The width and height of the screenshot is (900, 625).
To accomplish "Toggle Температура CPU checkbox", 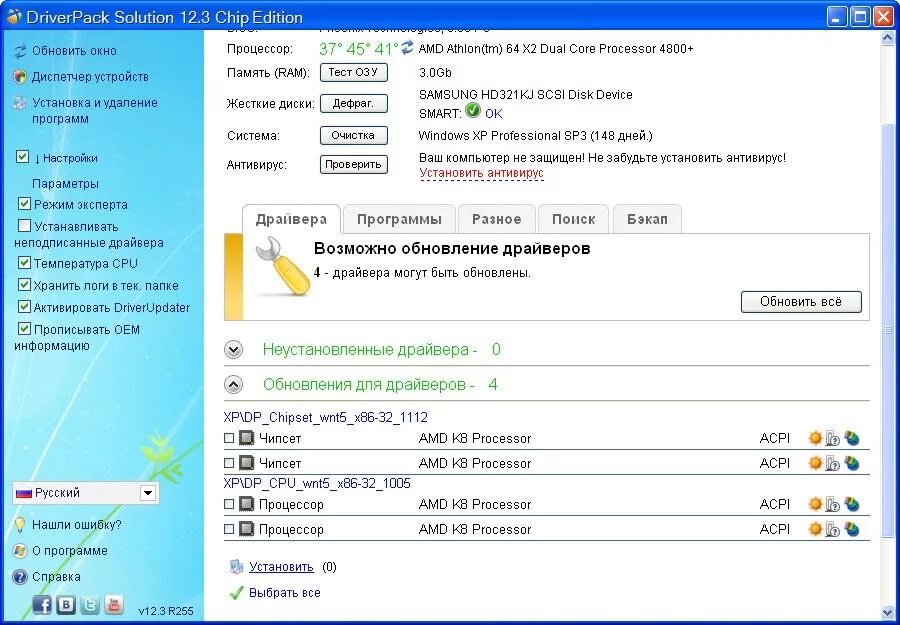I will pos(24,262).
